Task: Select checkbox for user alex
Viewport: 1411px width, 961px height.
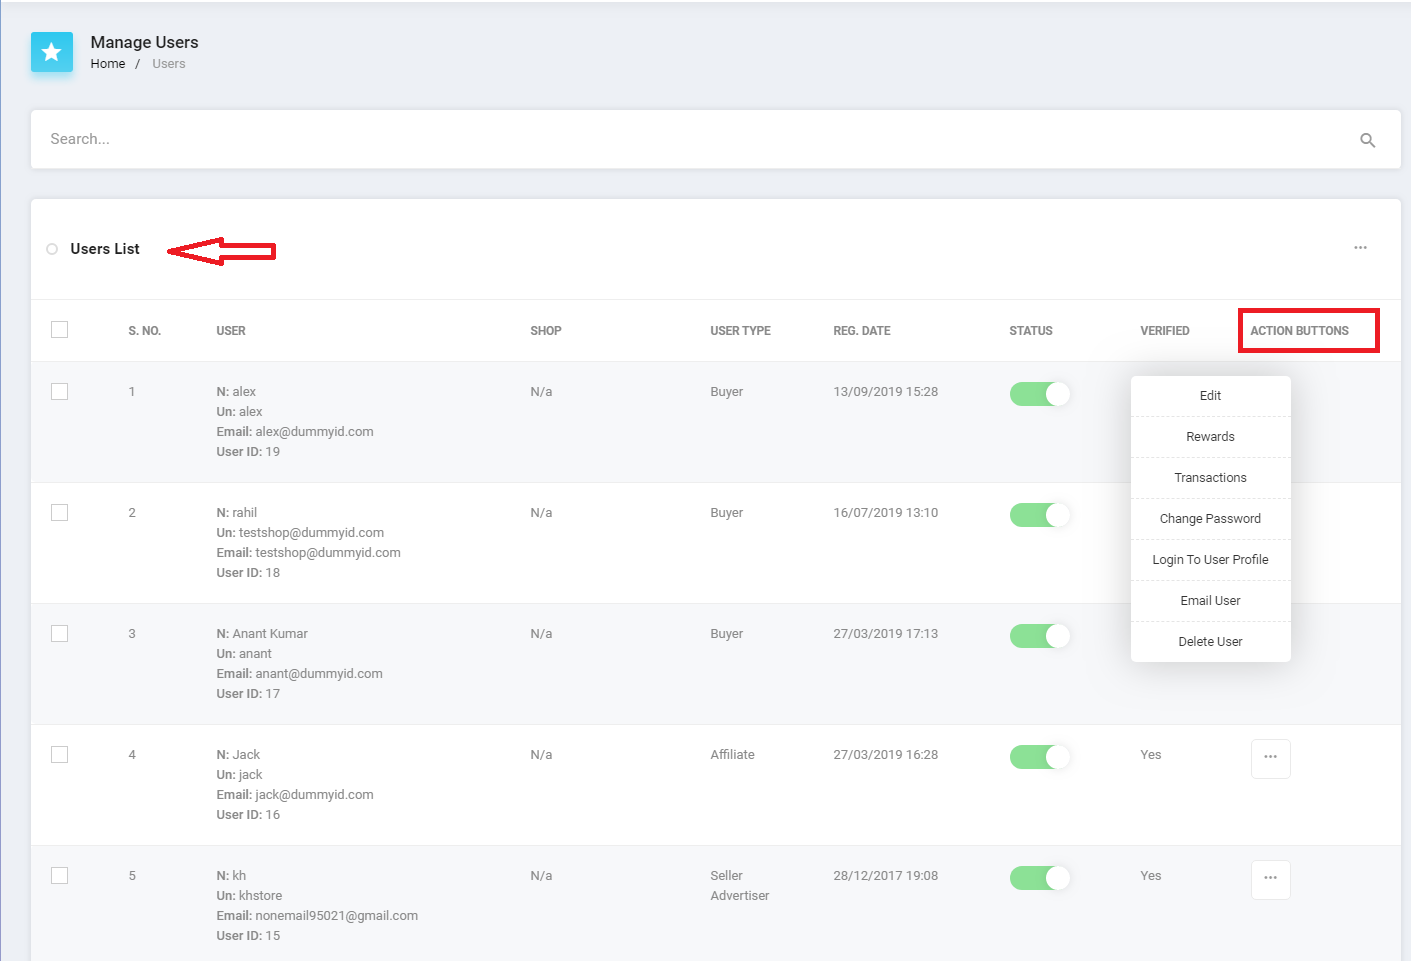Action: tap(60, 392)
